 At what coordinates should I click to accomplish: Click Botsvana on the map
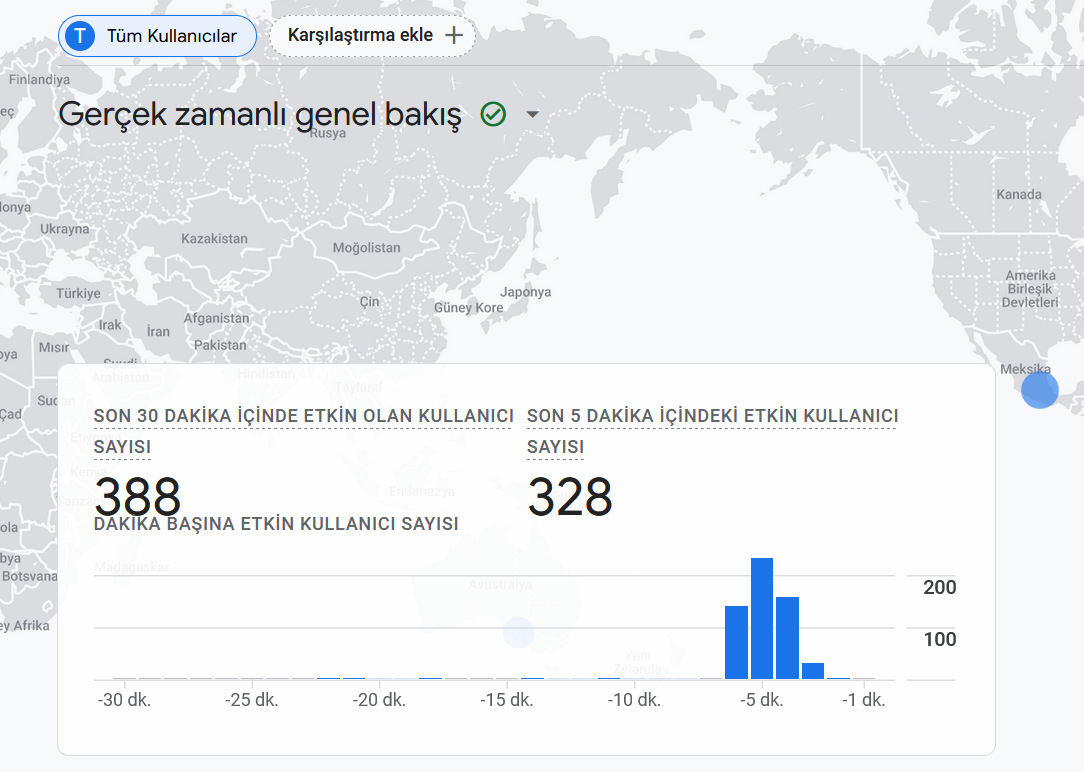pyautogui.click(x=30, y=576)
